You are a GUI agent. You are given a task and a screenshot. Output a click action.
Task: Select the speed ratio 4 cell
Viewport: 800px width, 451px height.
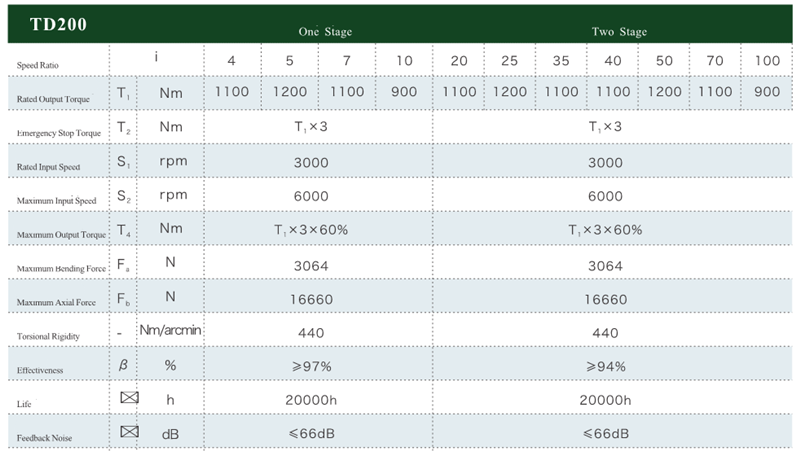[232, 61]
